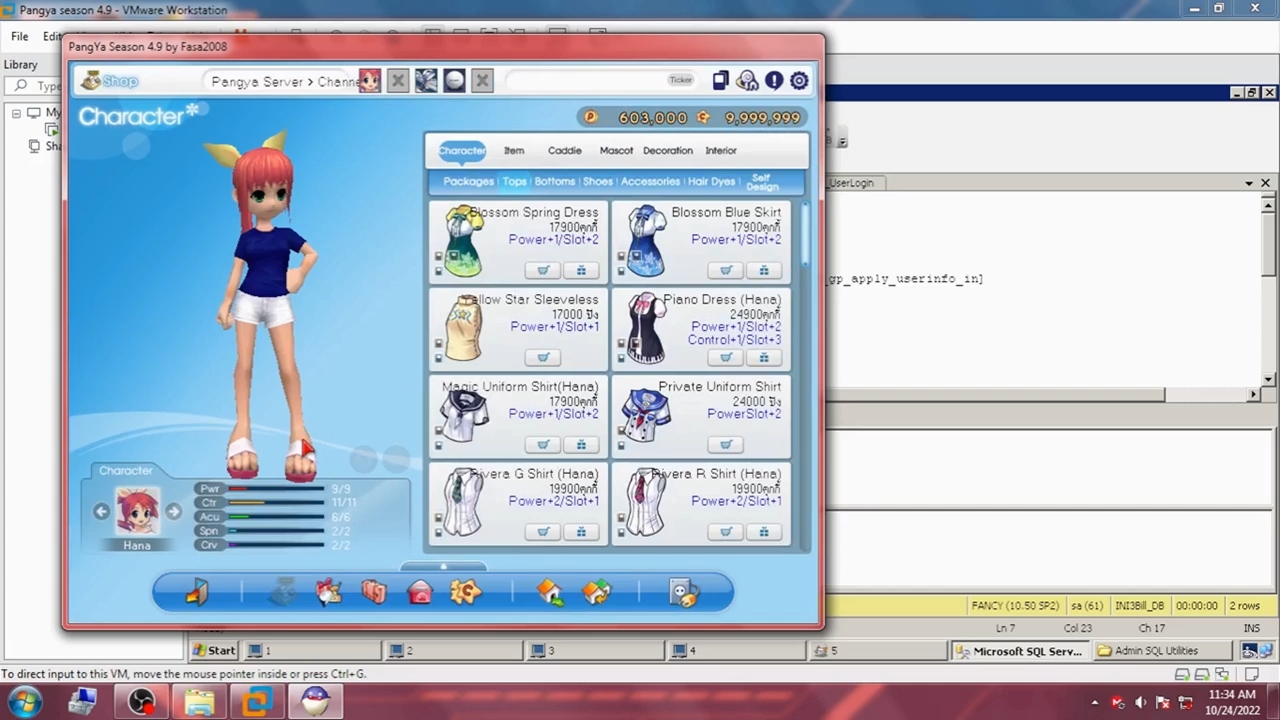
Task: Switch to next character with right arrow
Action: click(x=173, y=512)
